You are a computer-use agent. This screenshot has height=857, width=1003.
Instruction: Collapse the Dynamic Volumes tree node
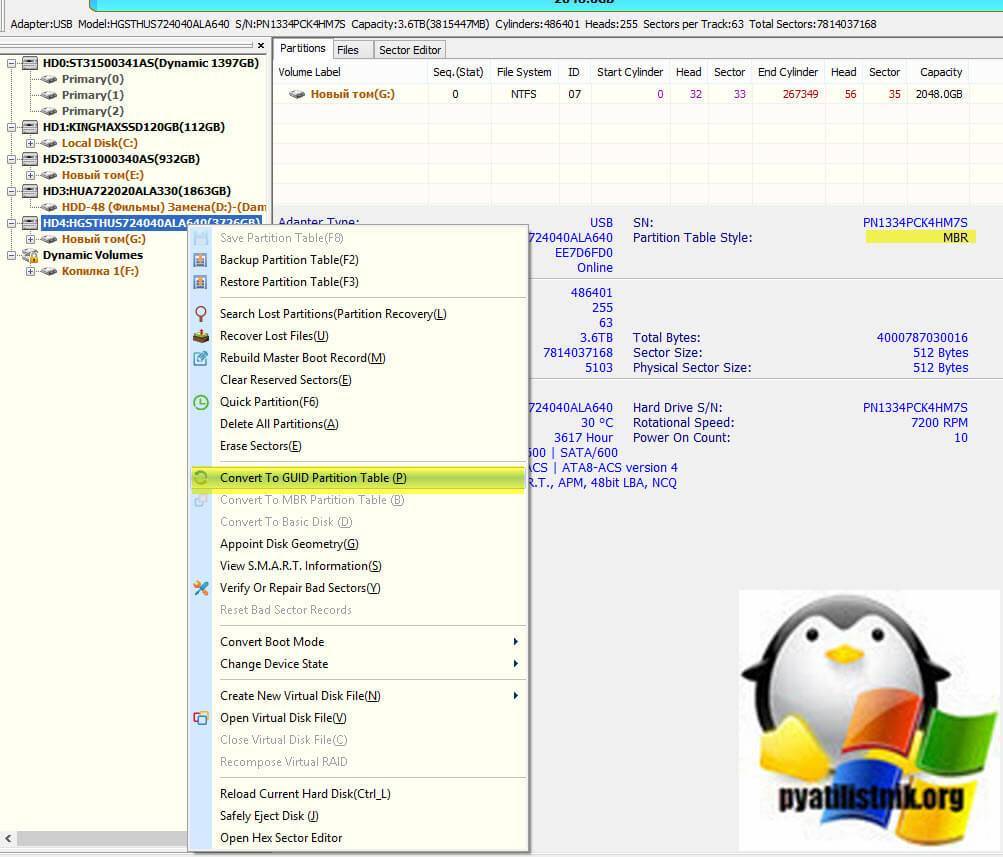(x=12, y=255)
